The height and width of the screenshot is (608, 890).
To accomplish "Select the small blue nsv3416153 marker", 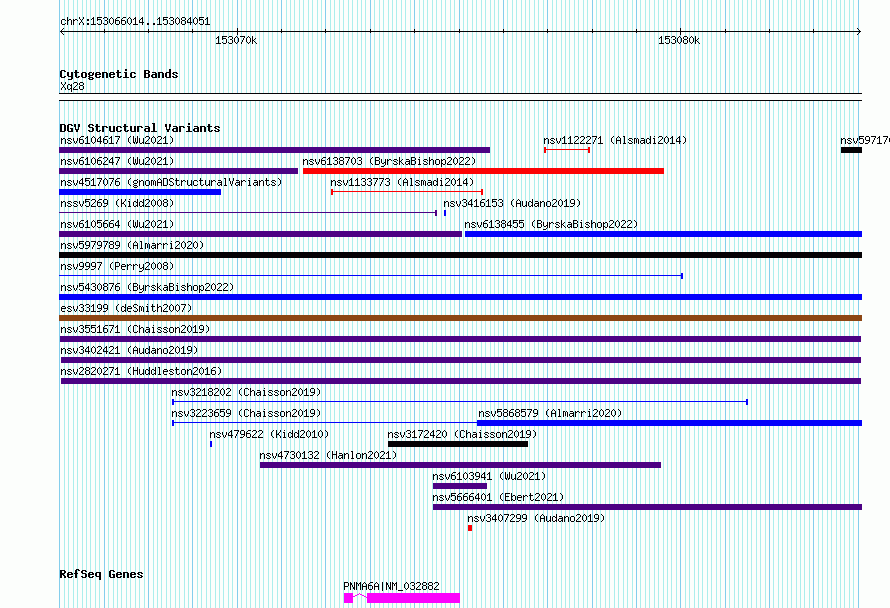I will click(445, 213).
